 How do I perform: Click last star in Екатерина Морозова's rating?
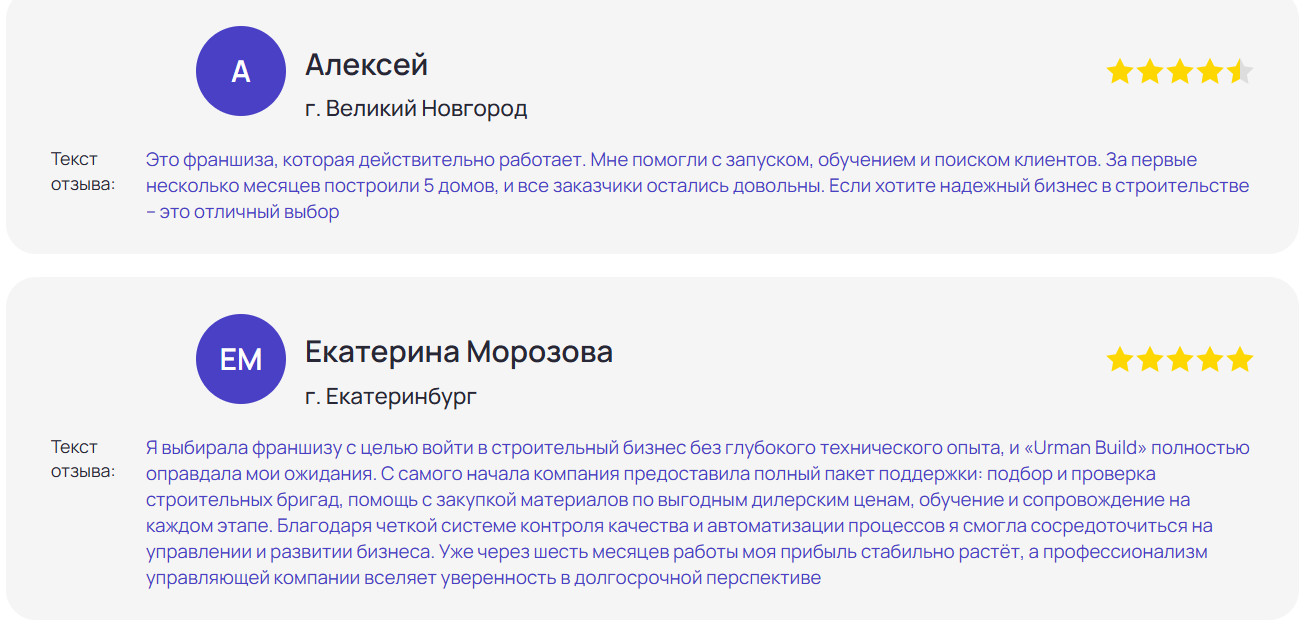click(x=1240, y=359)
